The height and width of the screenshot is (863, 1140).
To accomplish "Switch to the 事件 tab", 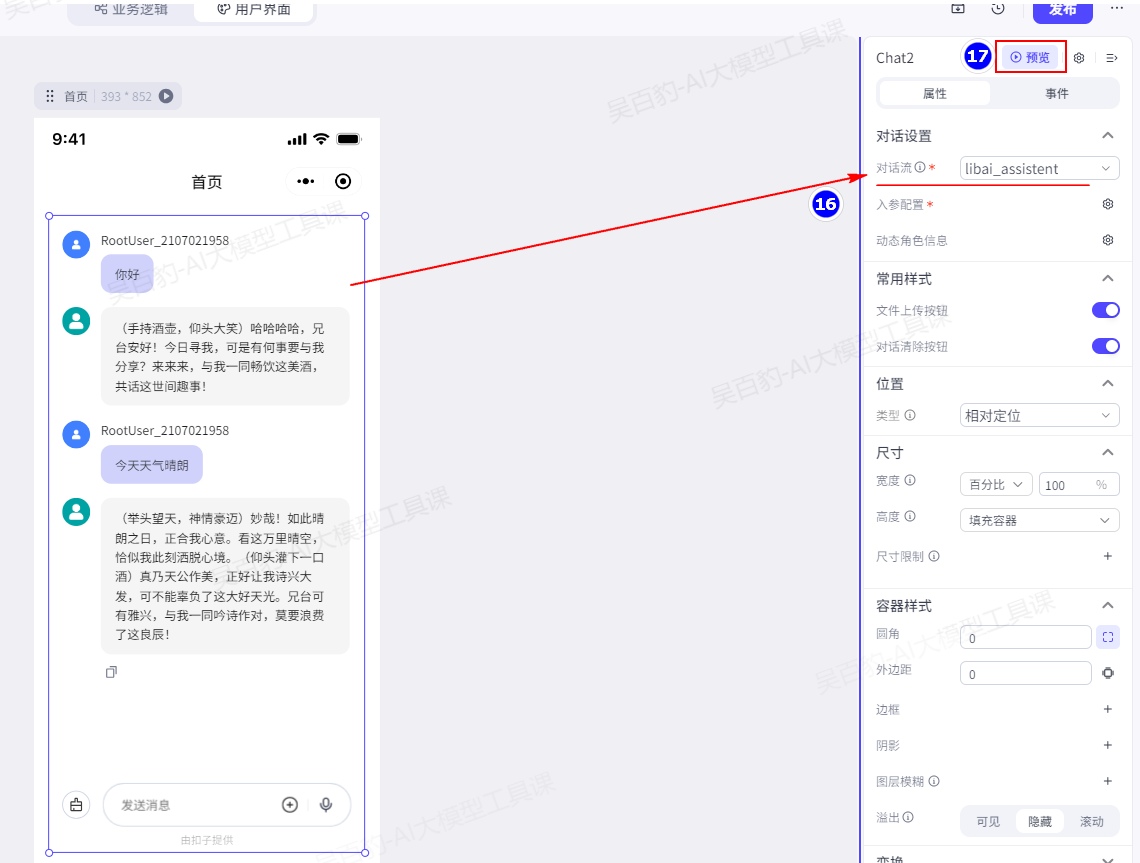I will (x=1057, y=93).
